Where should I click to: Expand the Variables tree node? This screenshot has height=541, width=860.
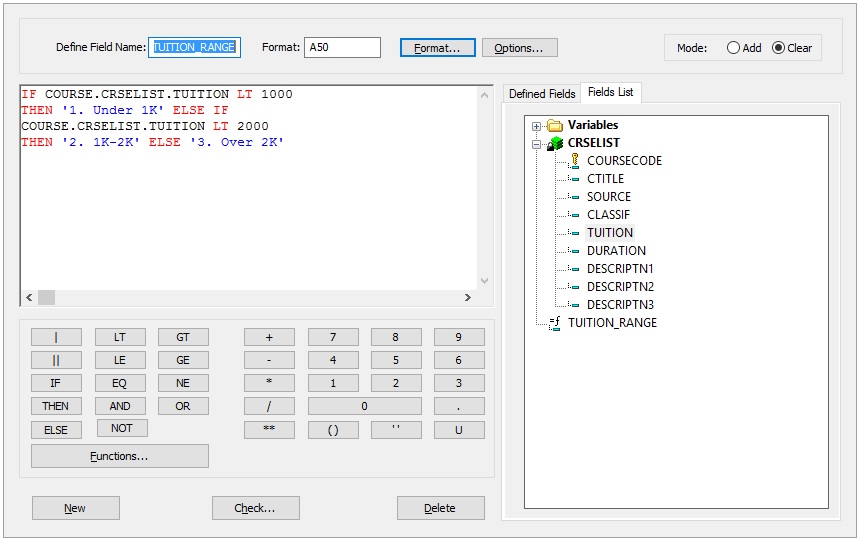(x=537, y=126)
